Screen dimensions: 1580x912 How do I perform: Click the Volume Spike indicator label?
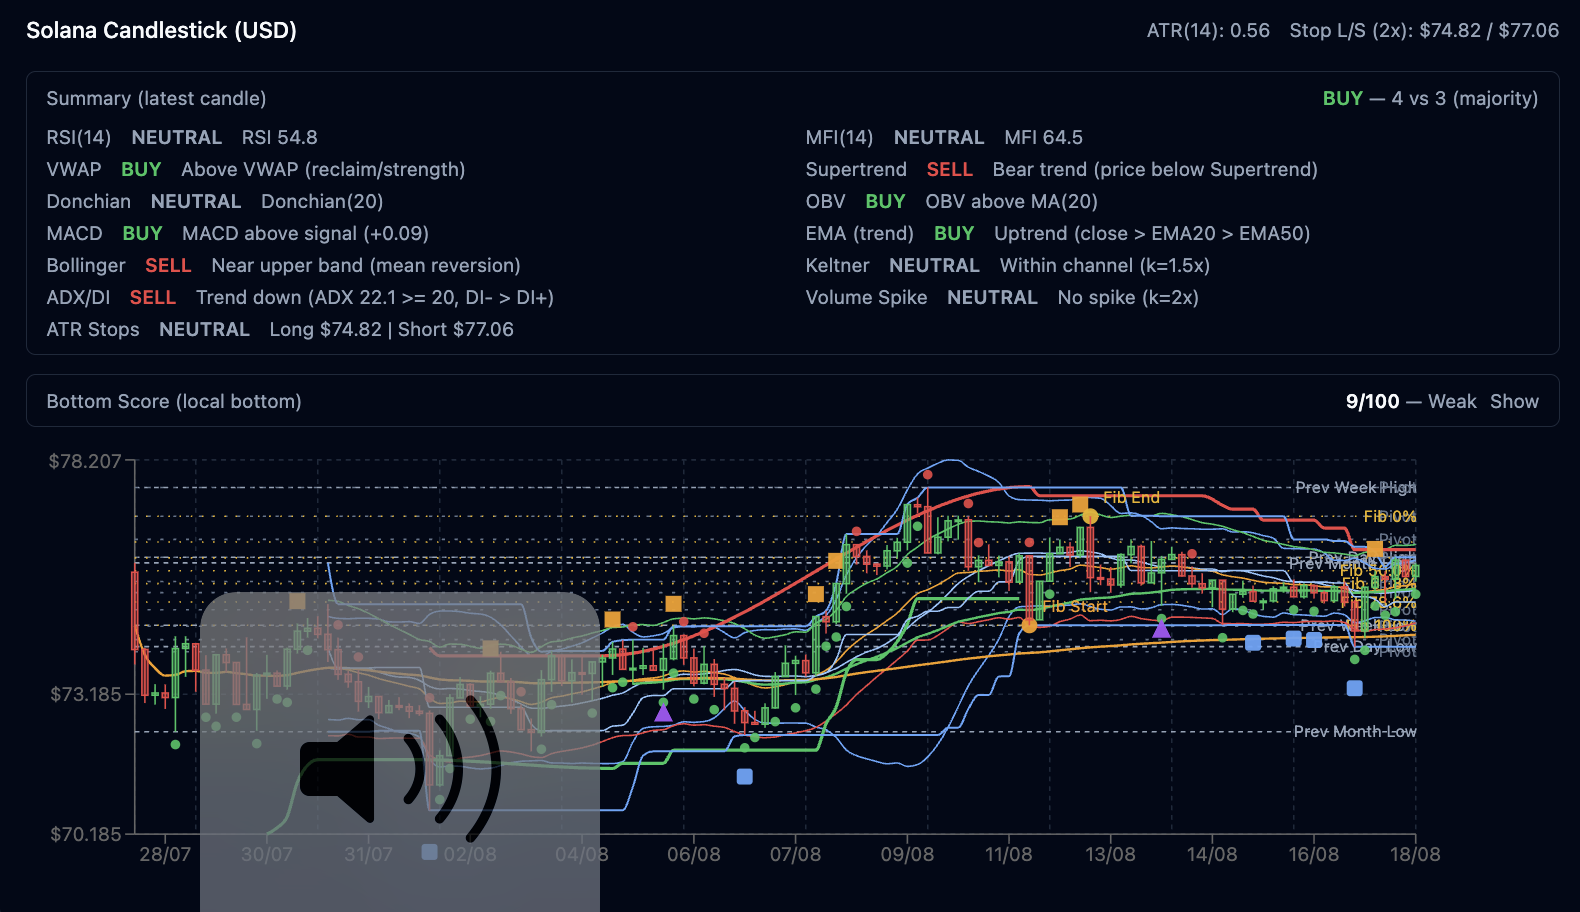click(x=867, y=297)
